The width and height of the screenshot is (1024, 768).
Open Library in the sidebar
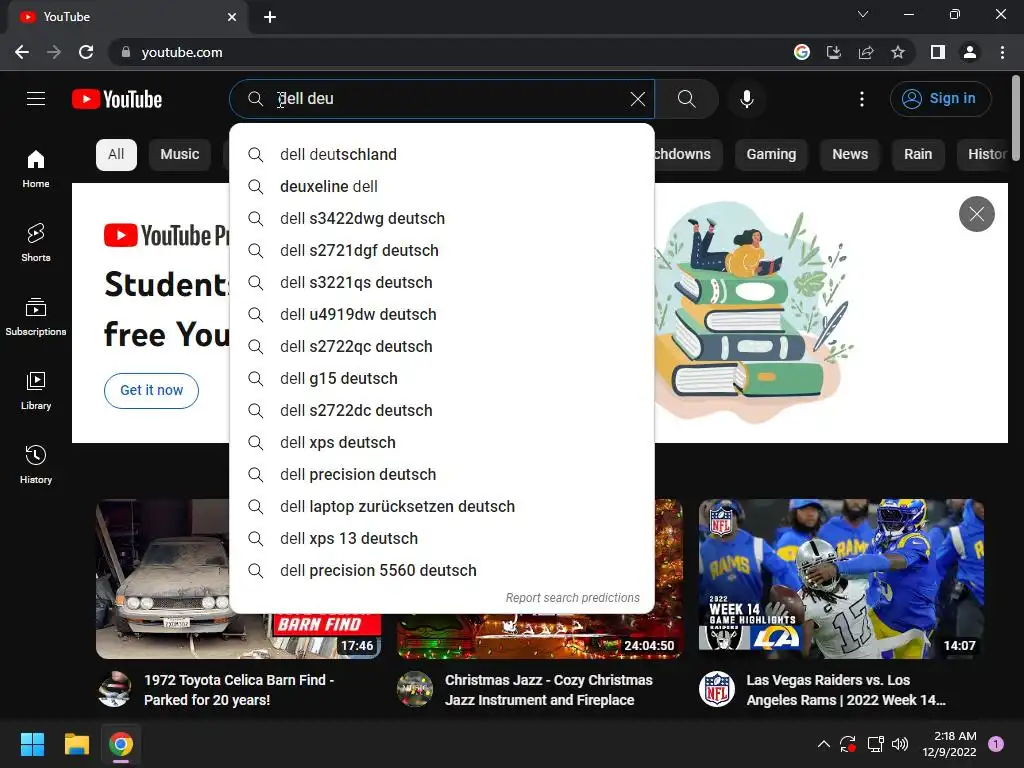36,391
